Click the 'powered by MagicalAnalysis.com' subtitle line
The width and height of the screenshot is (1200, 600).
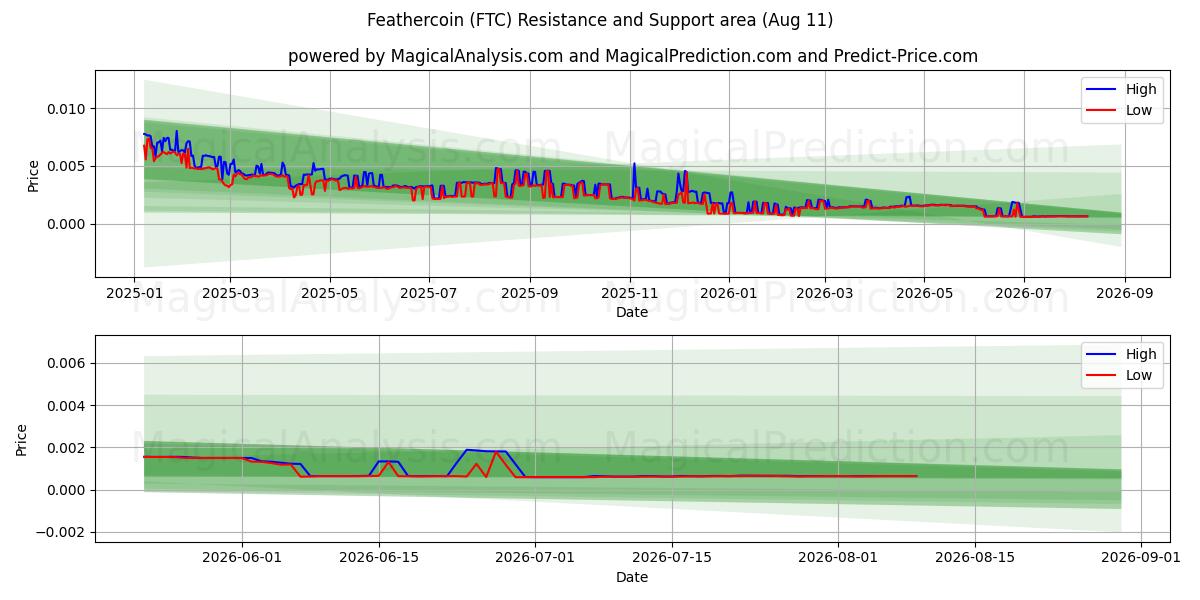coord(633,56)
